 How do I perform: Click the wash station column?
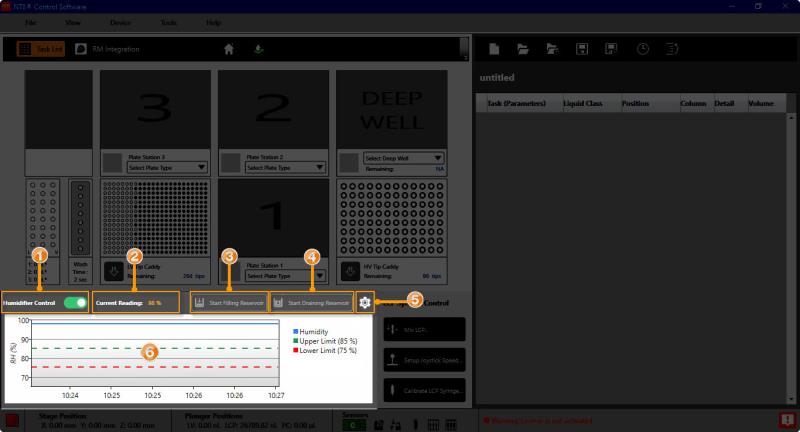[80, 218]
